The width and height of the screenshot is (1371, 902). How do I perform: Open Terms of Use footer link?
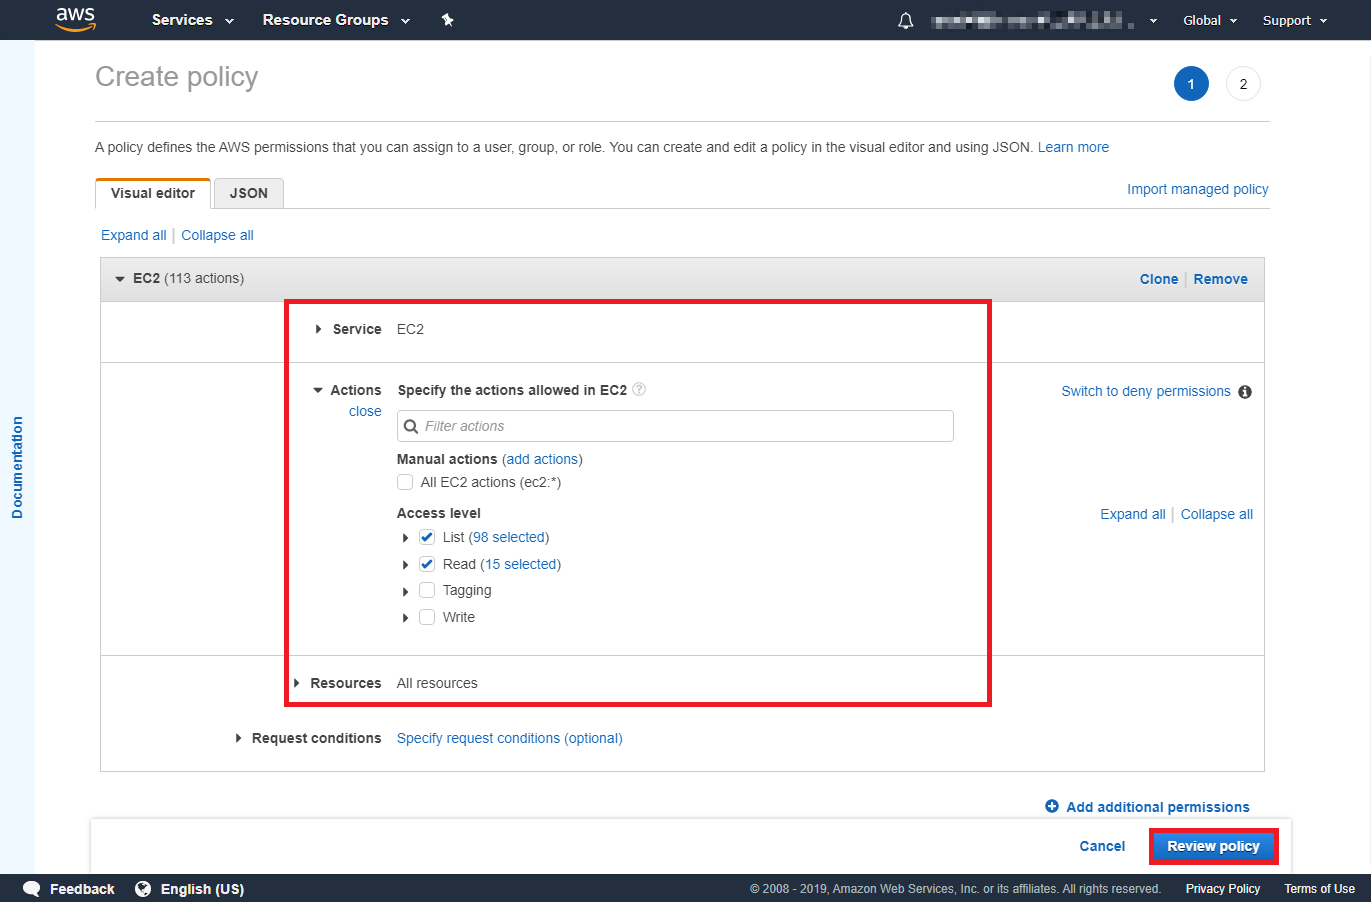point(1319,888)
